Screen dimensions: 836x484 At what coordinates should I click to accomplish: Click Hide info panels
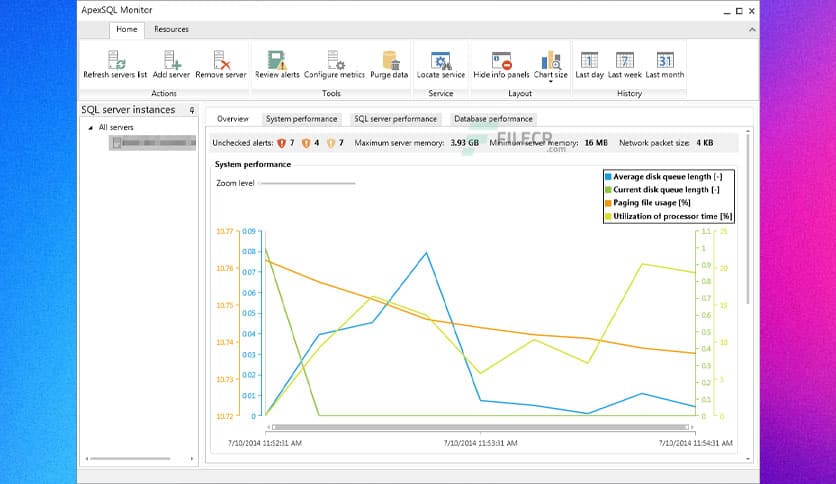pos(501,64)
